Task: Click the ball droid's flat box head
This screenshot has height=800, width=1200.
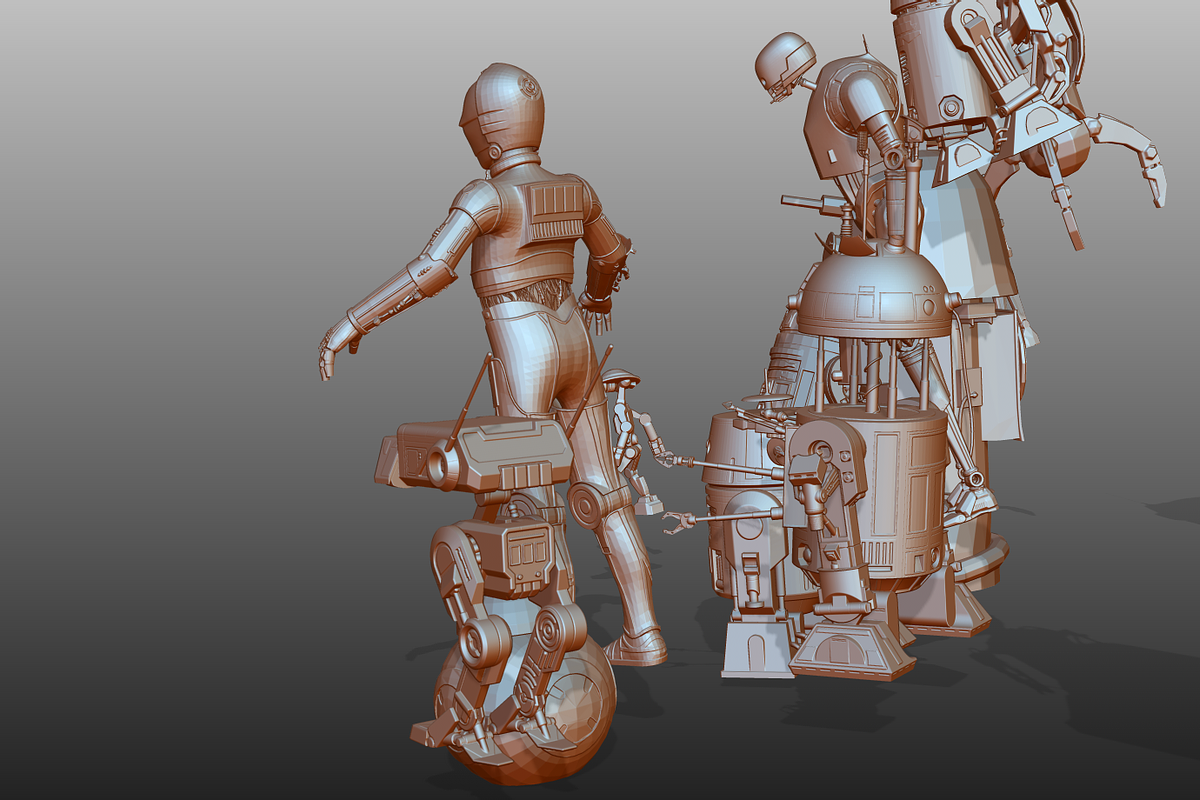Action: pyautogui.click(x=475, y=455)
